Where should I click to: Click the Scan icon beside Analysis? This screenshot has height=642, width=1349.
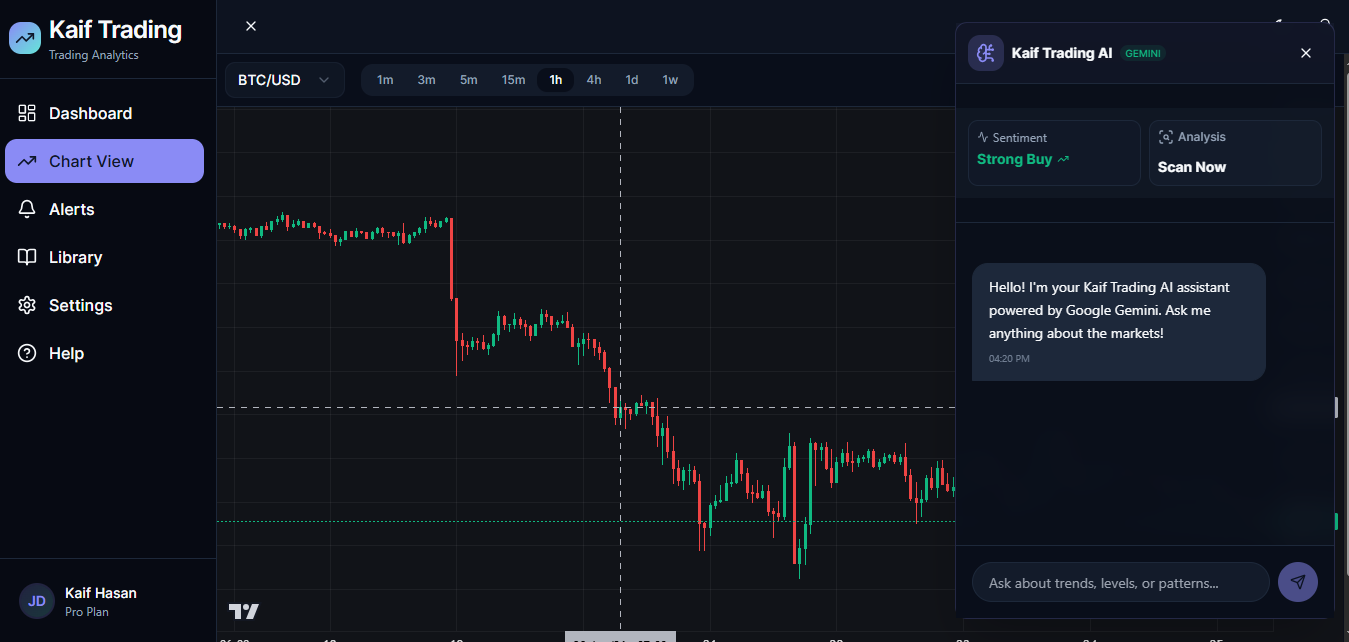pyautogui.click(x=1166, y=137)
